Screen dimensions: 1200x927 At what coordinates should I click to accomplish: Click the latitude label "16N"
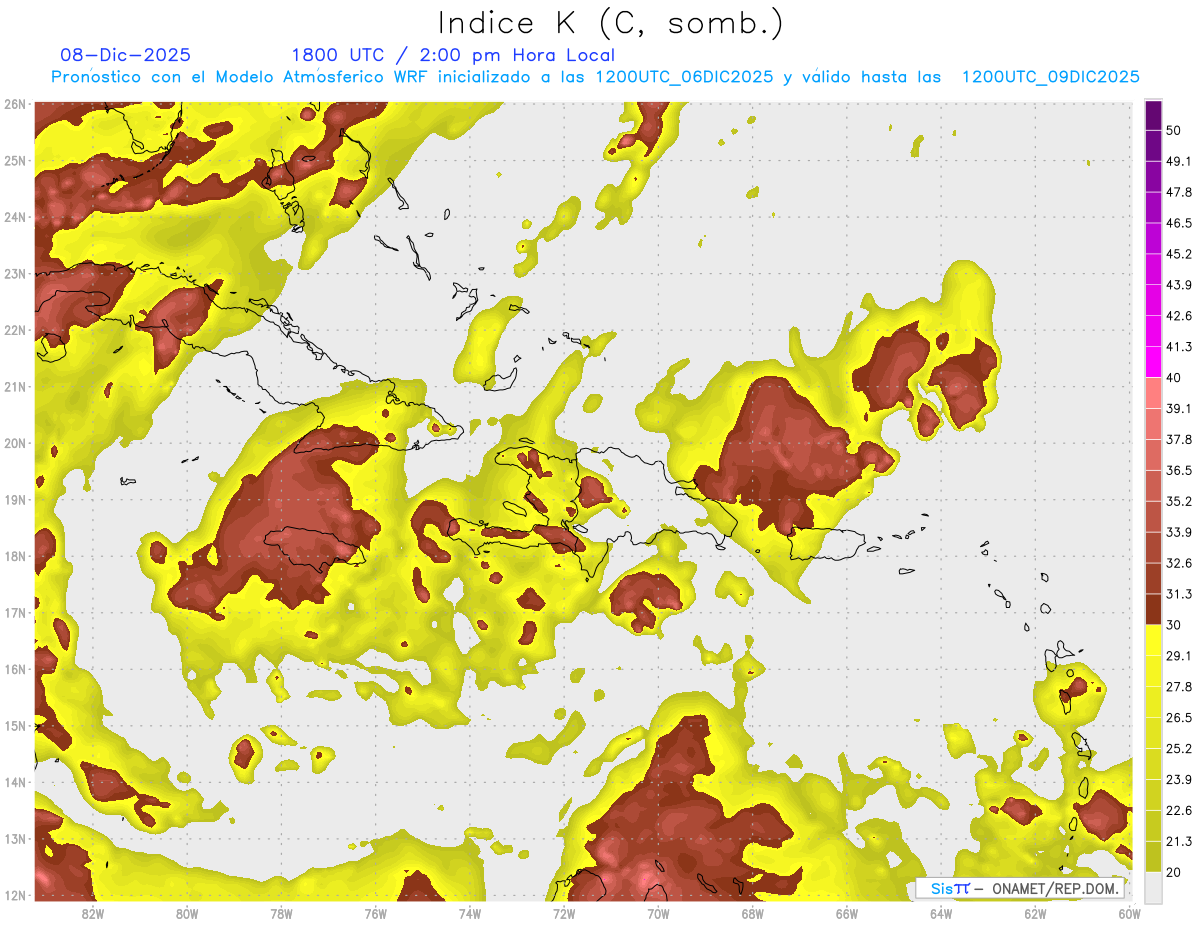point(15,669)
